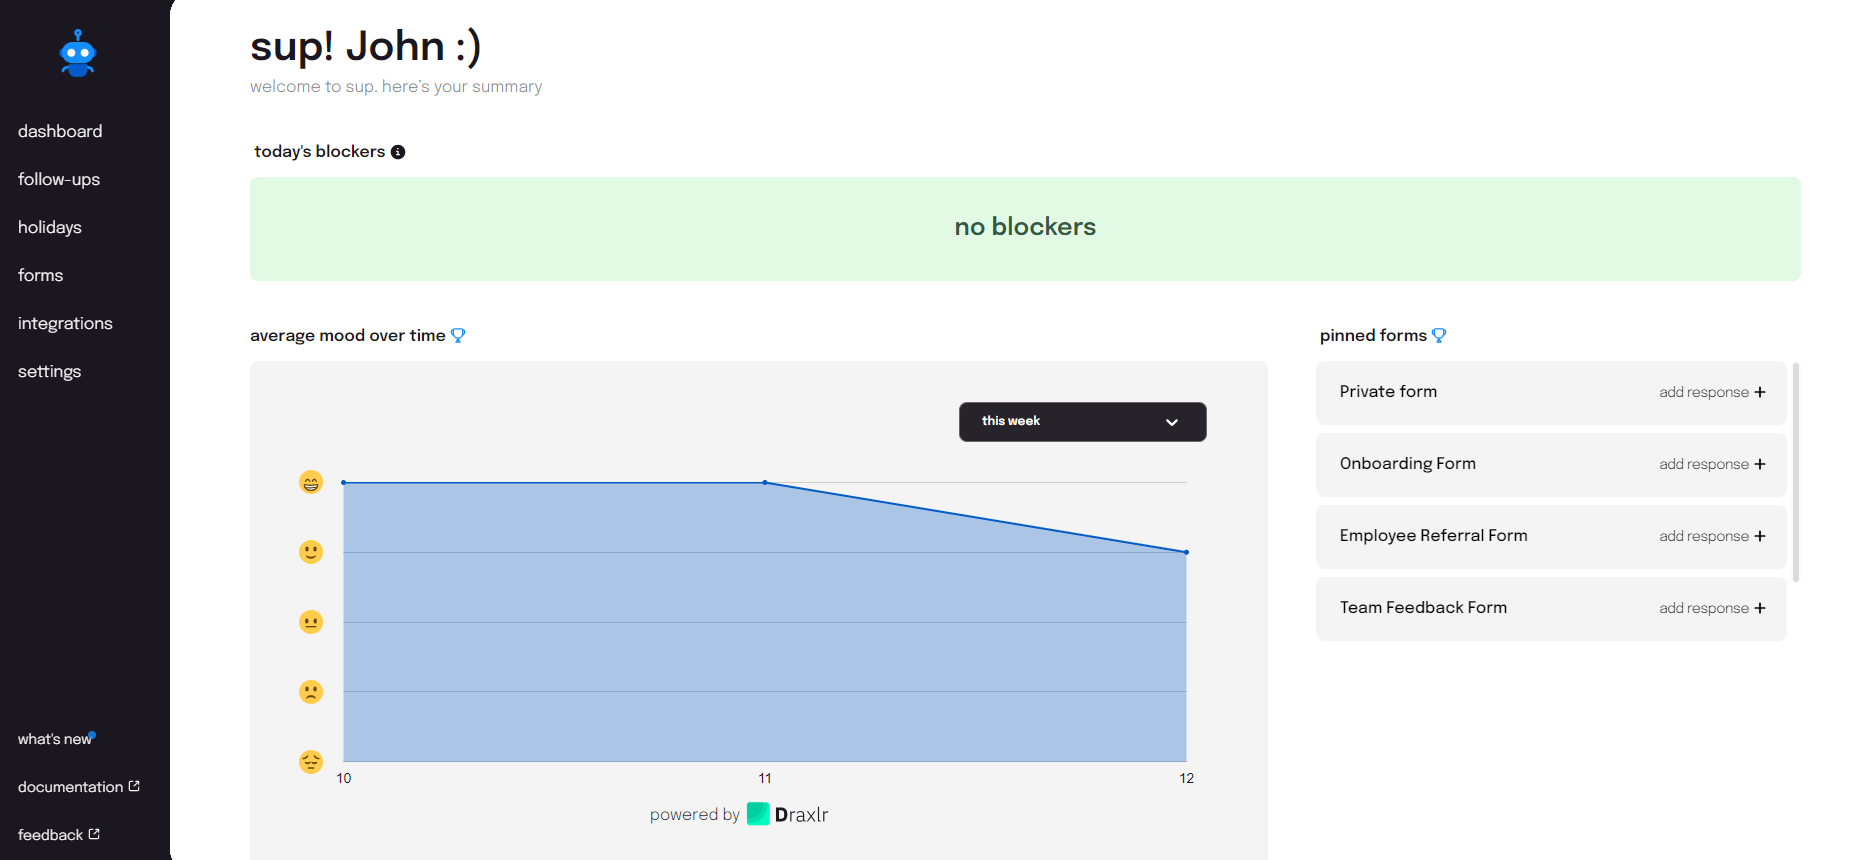Click chart data point at day 11
1856x860 pixels.
765,483
